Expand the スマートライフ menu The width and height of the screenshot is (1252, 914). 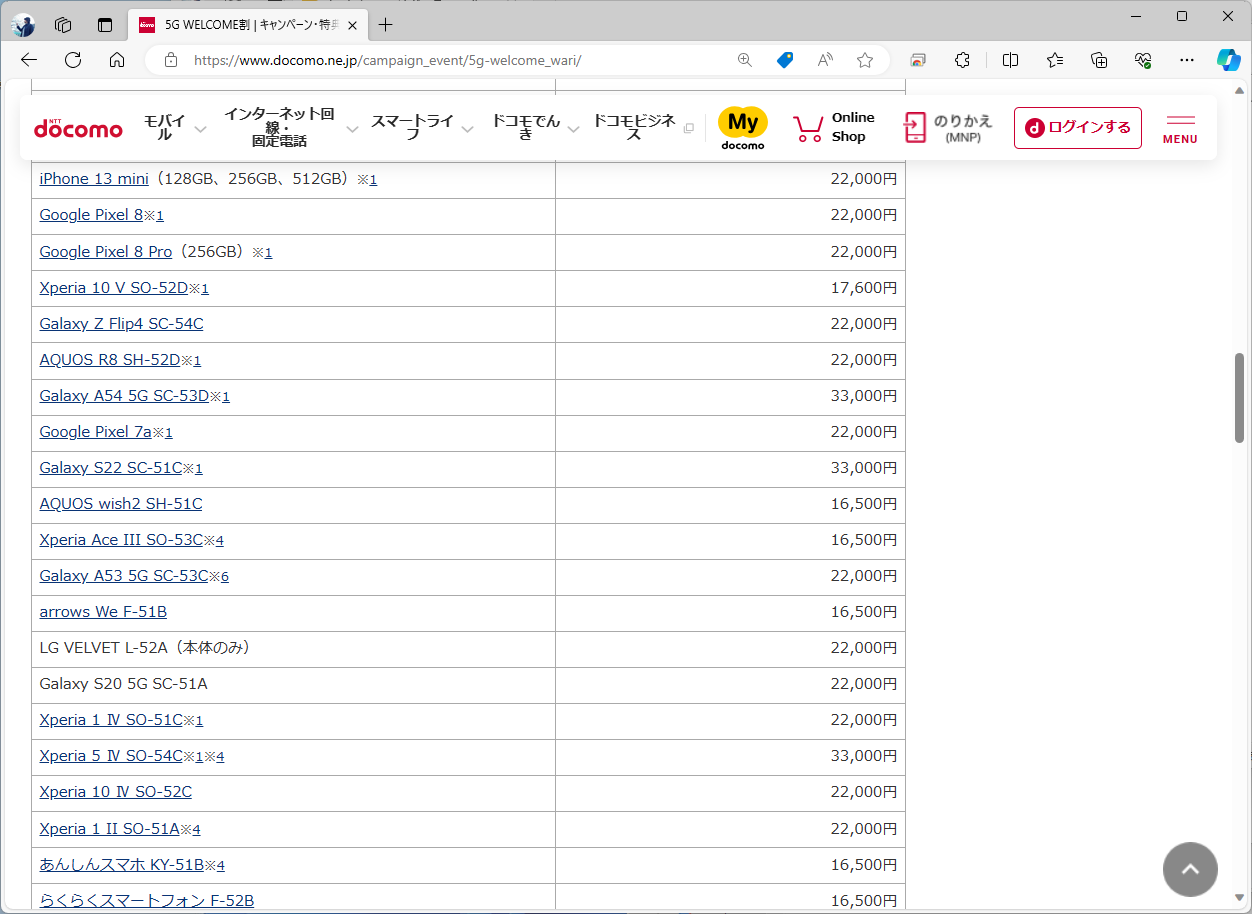click(x=420, y=128)
